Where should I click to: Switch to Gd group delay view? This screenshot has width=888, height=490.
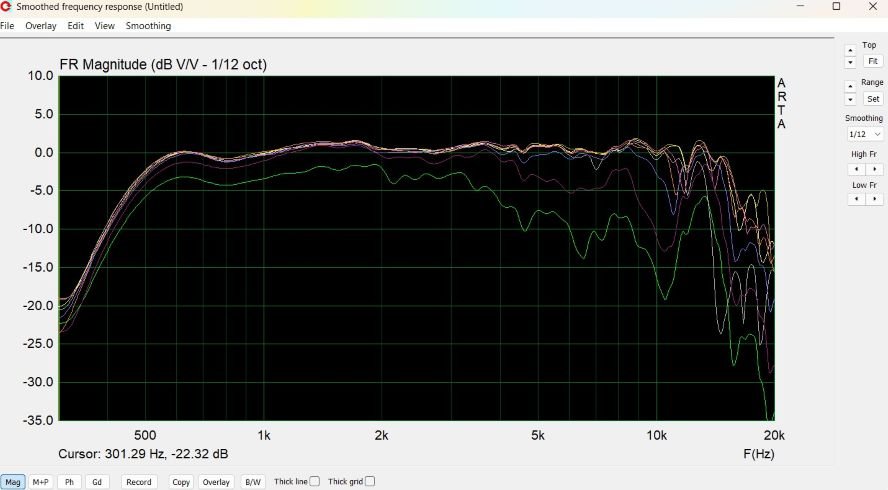click(97, 482)
